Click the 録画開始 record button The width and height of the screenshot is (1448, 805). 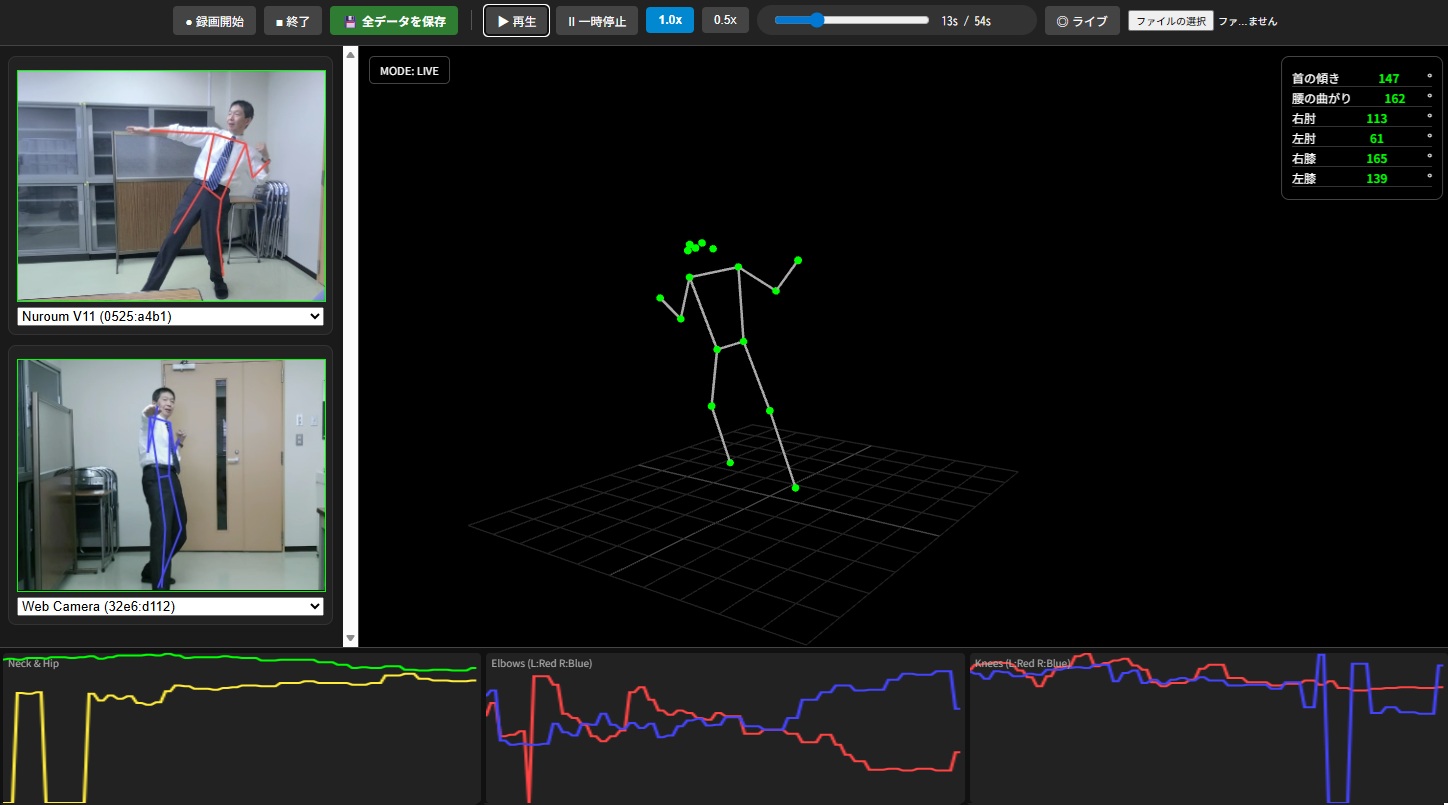tap(215, 21)
